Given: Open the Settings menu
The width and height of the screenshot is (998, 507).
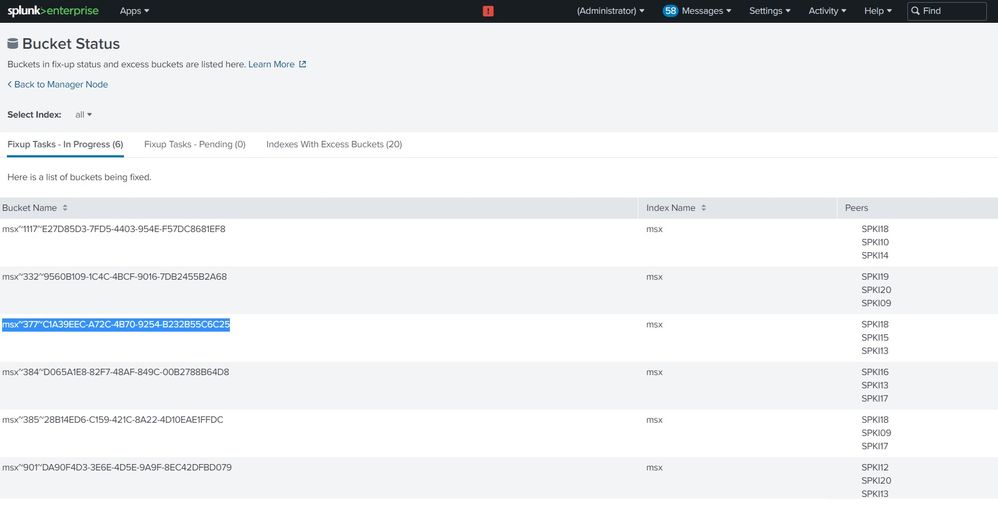Looking at the screenshot, I should pyautogui.click(x=769, y=11).
